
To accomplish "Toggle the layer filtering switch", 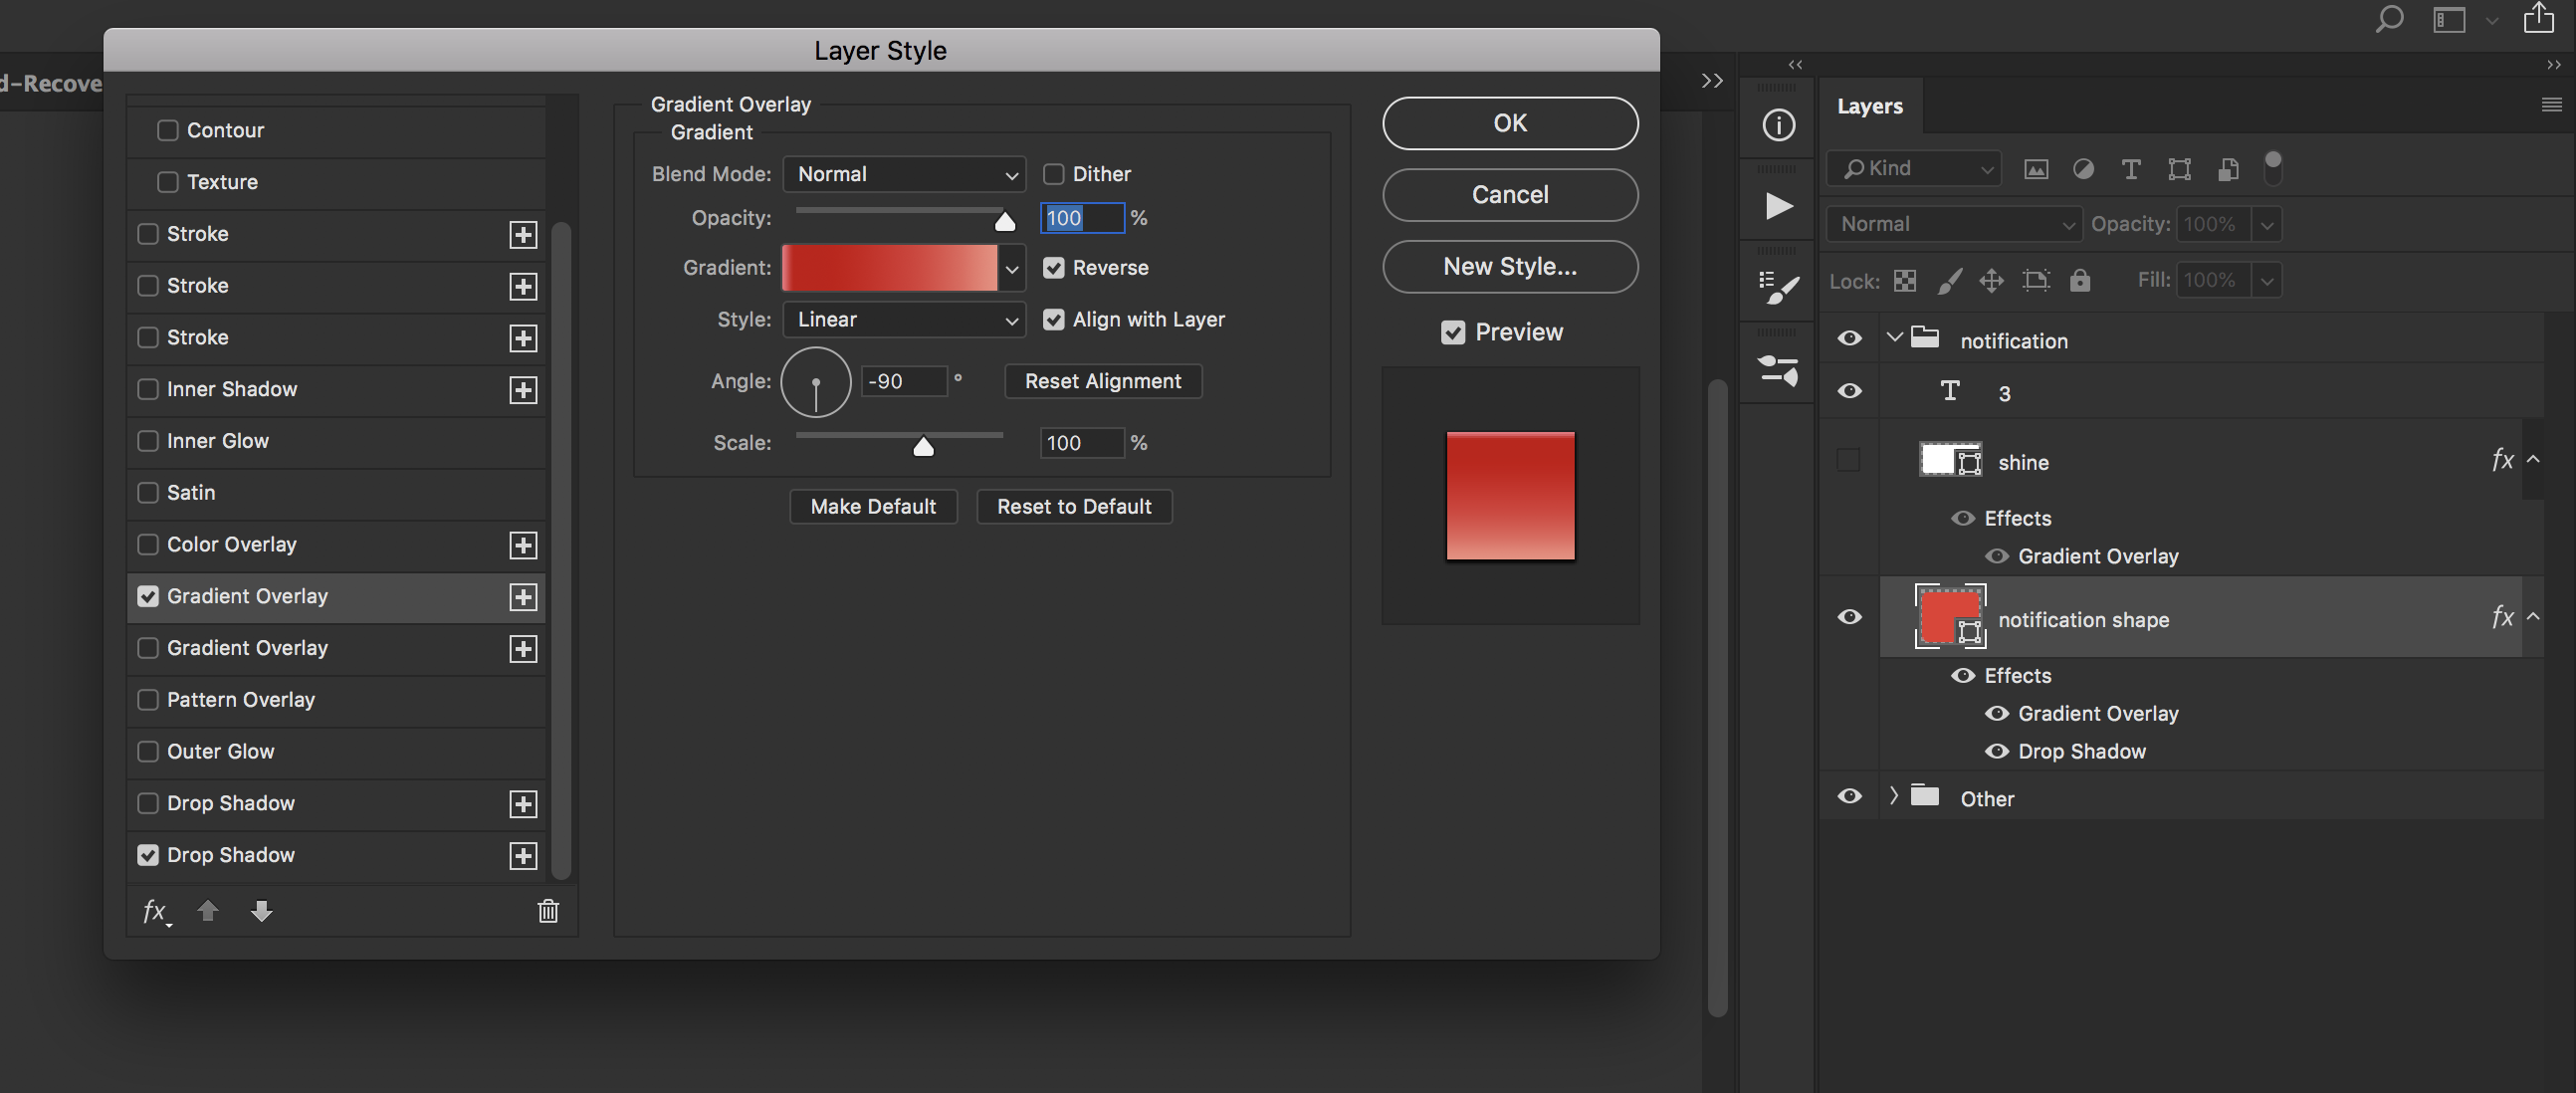I will coord(2273,167).
